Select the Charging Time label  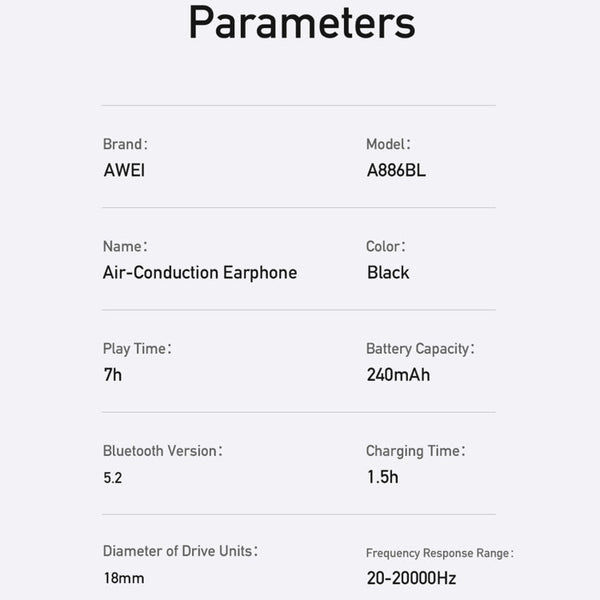coord(416,451)
